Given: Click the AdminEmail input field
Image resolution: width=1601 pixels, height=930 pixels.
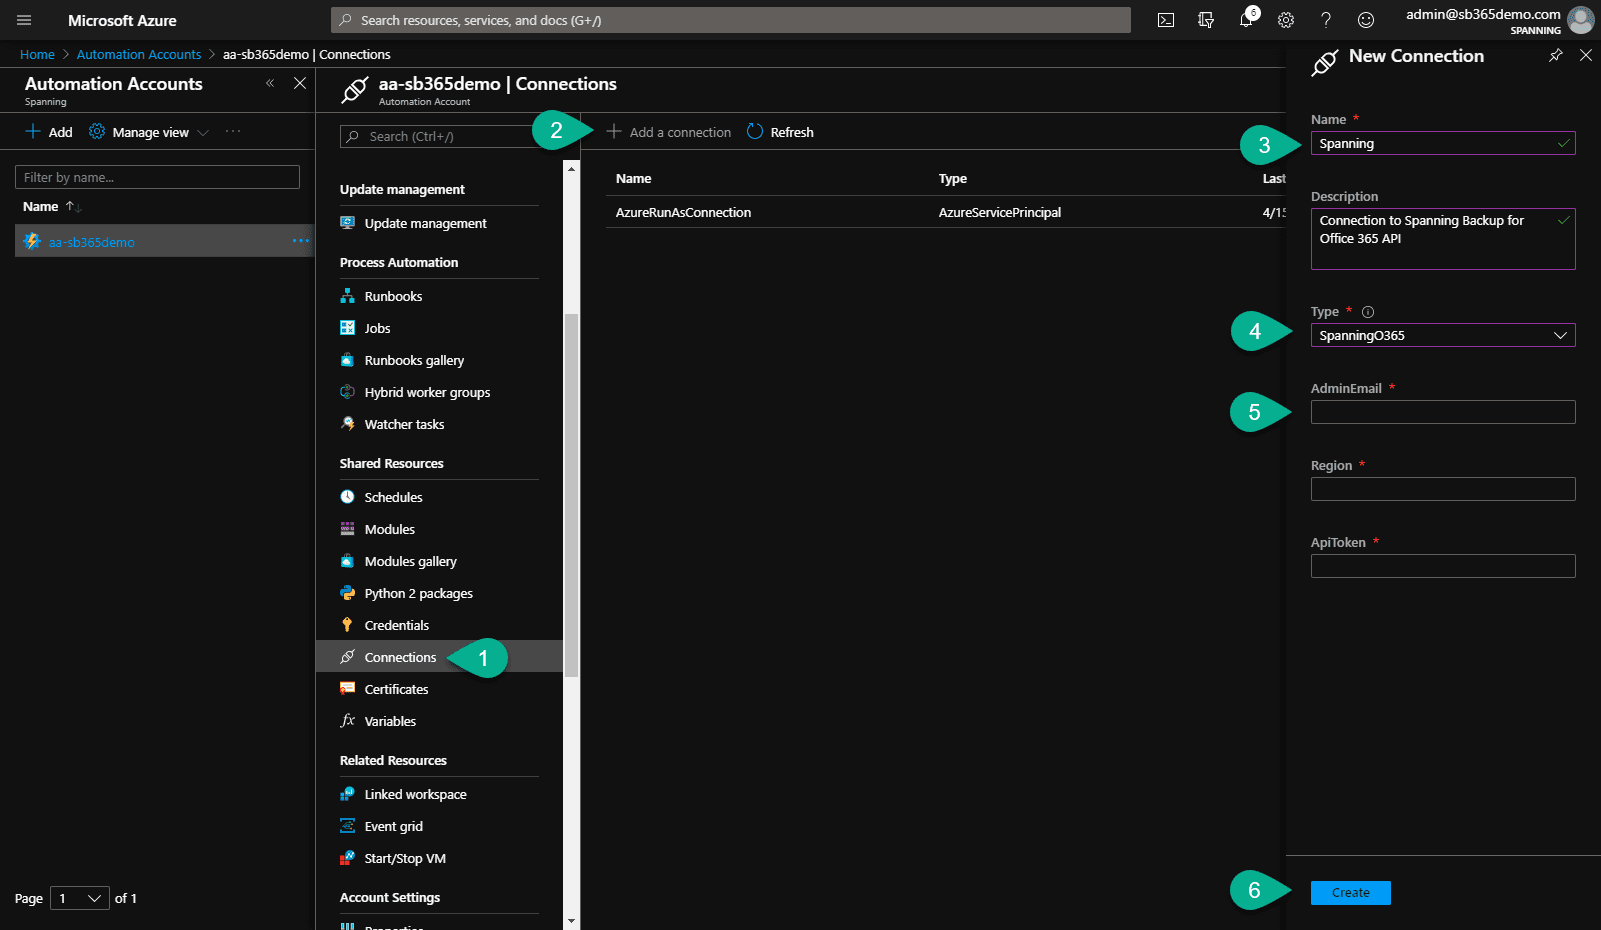Looking at the screenshot, I should tap(1443, 412).
